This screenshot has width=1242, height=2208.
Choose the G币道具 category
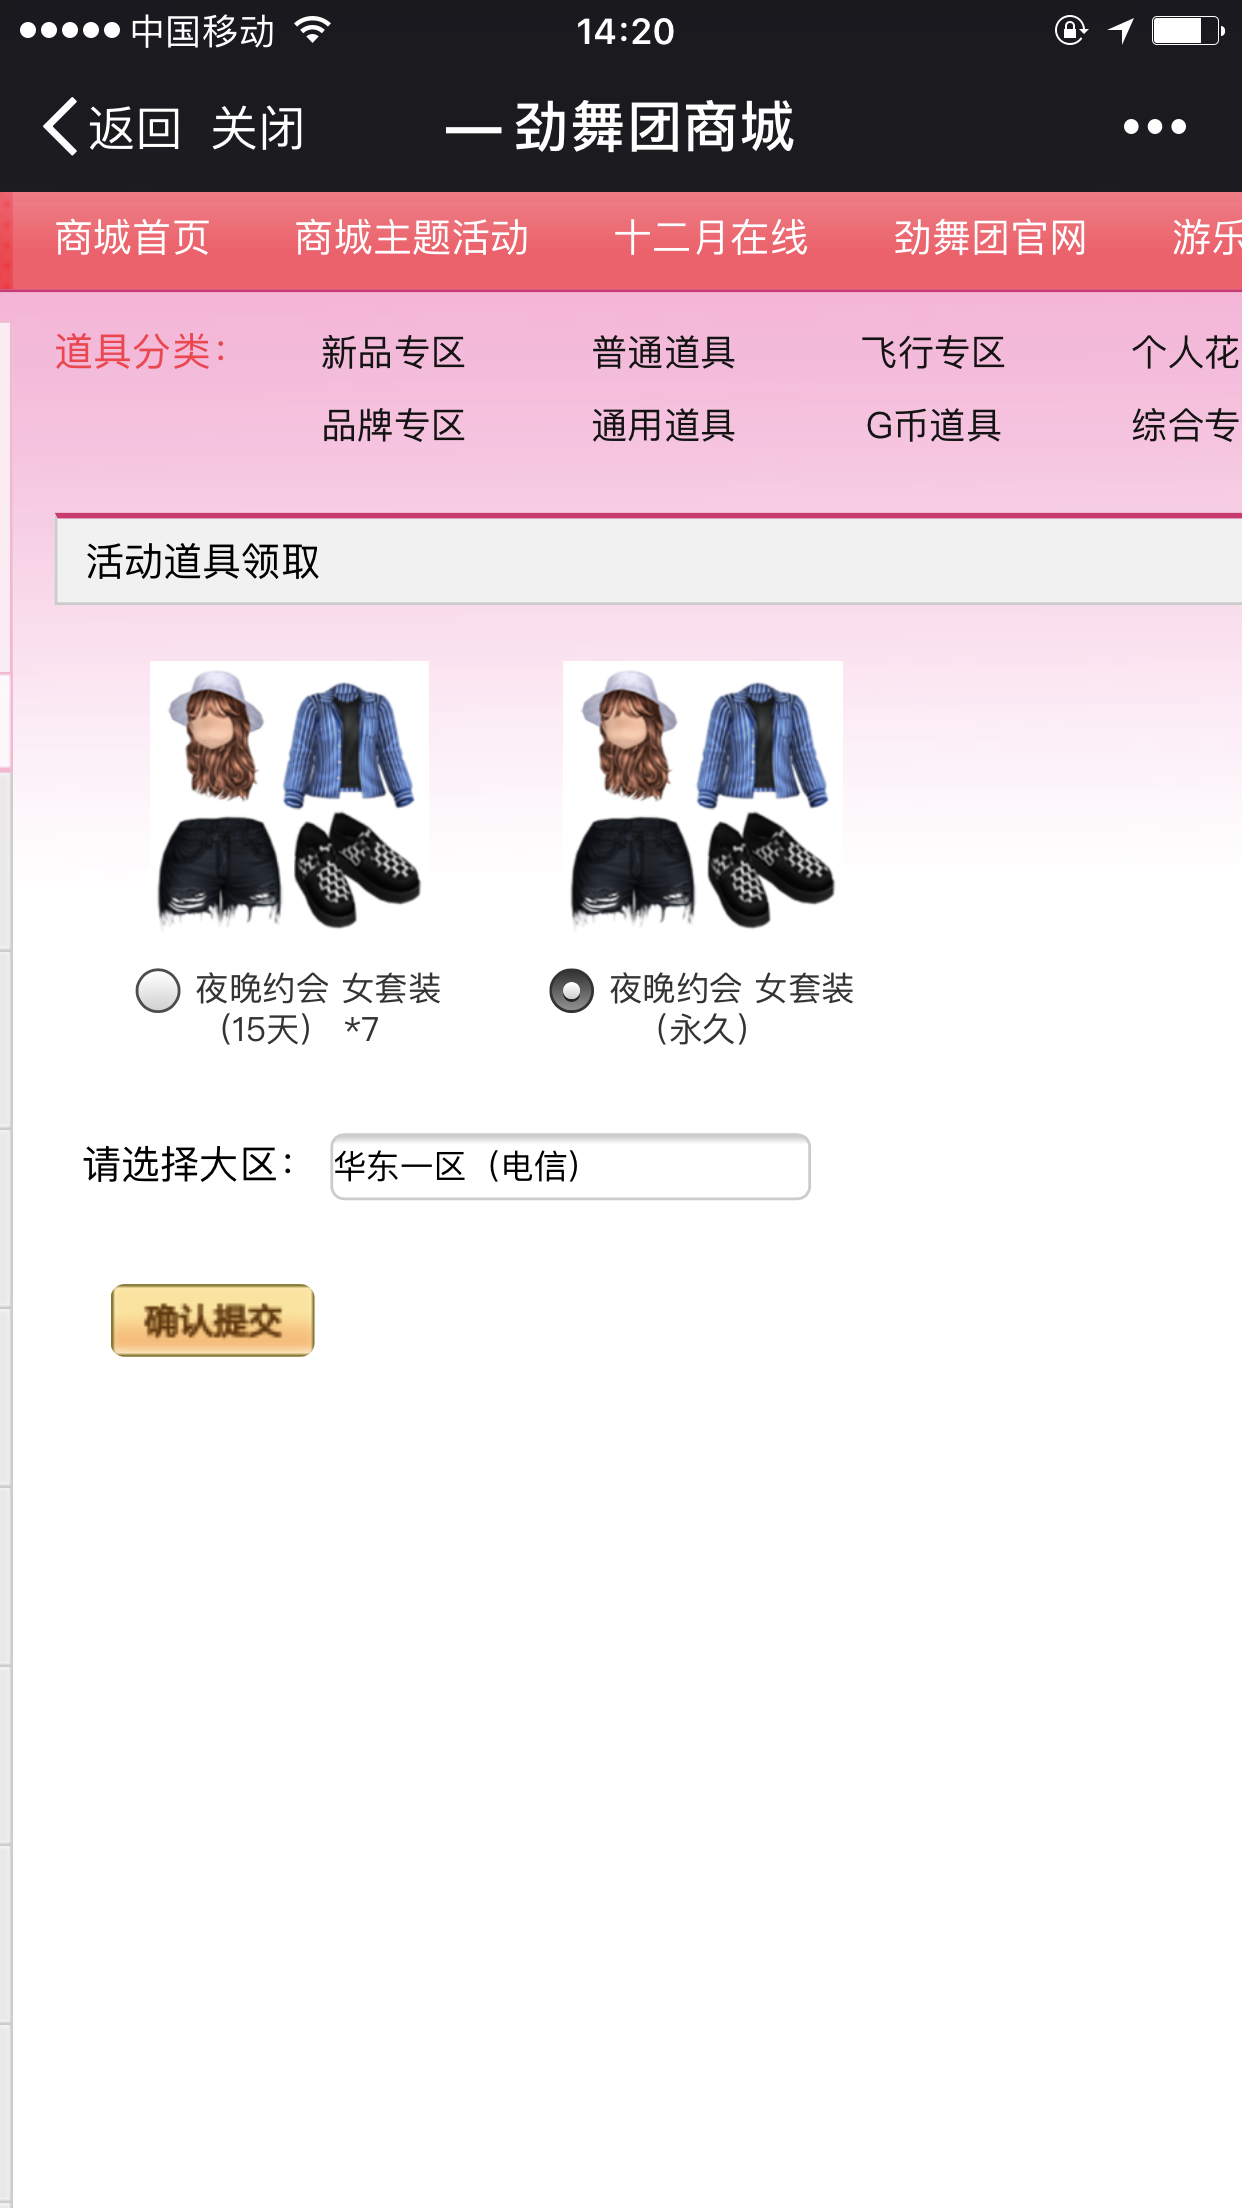coord(933,426)
